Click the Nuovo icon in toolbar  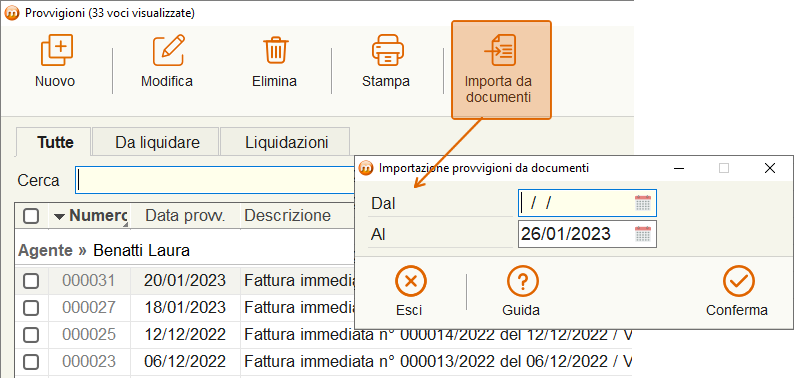[57, 50]
